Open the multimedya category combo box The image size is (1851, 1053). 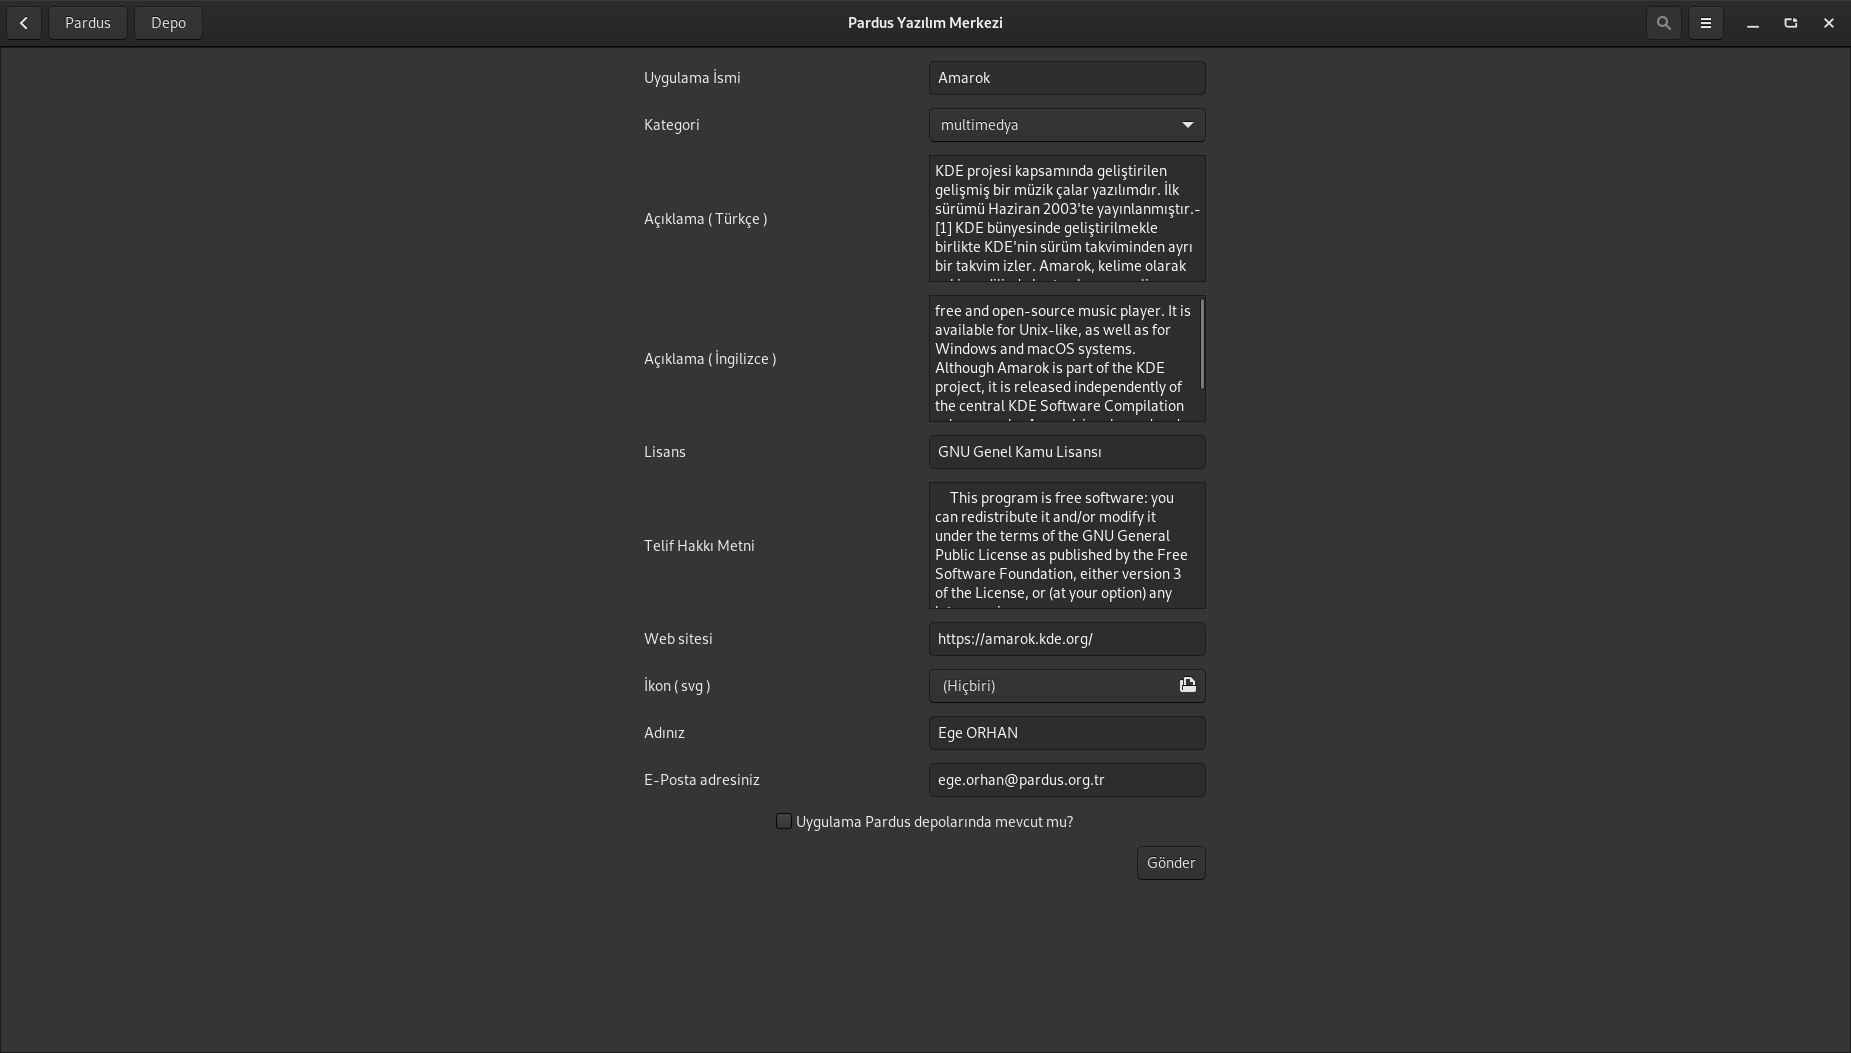[x=1050, y=125]
